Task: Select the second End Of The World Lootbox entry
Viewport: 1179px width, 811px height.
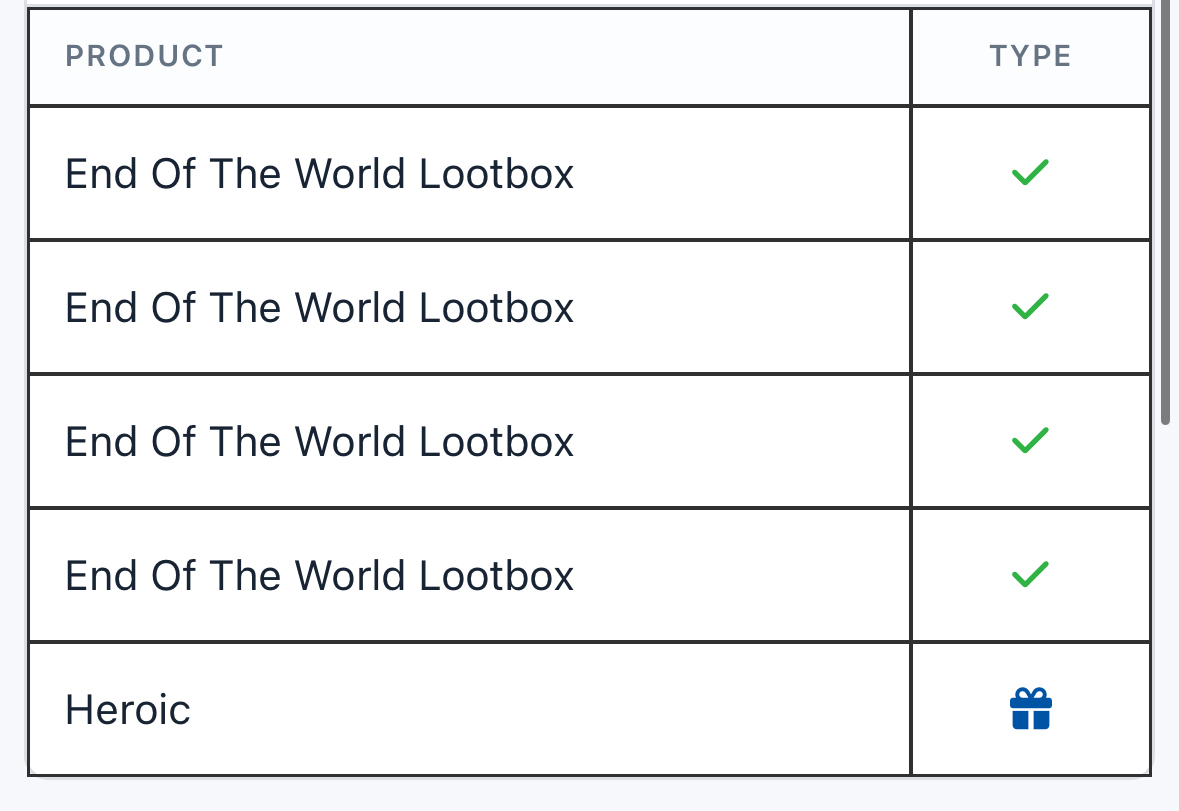Action: 320,307
